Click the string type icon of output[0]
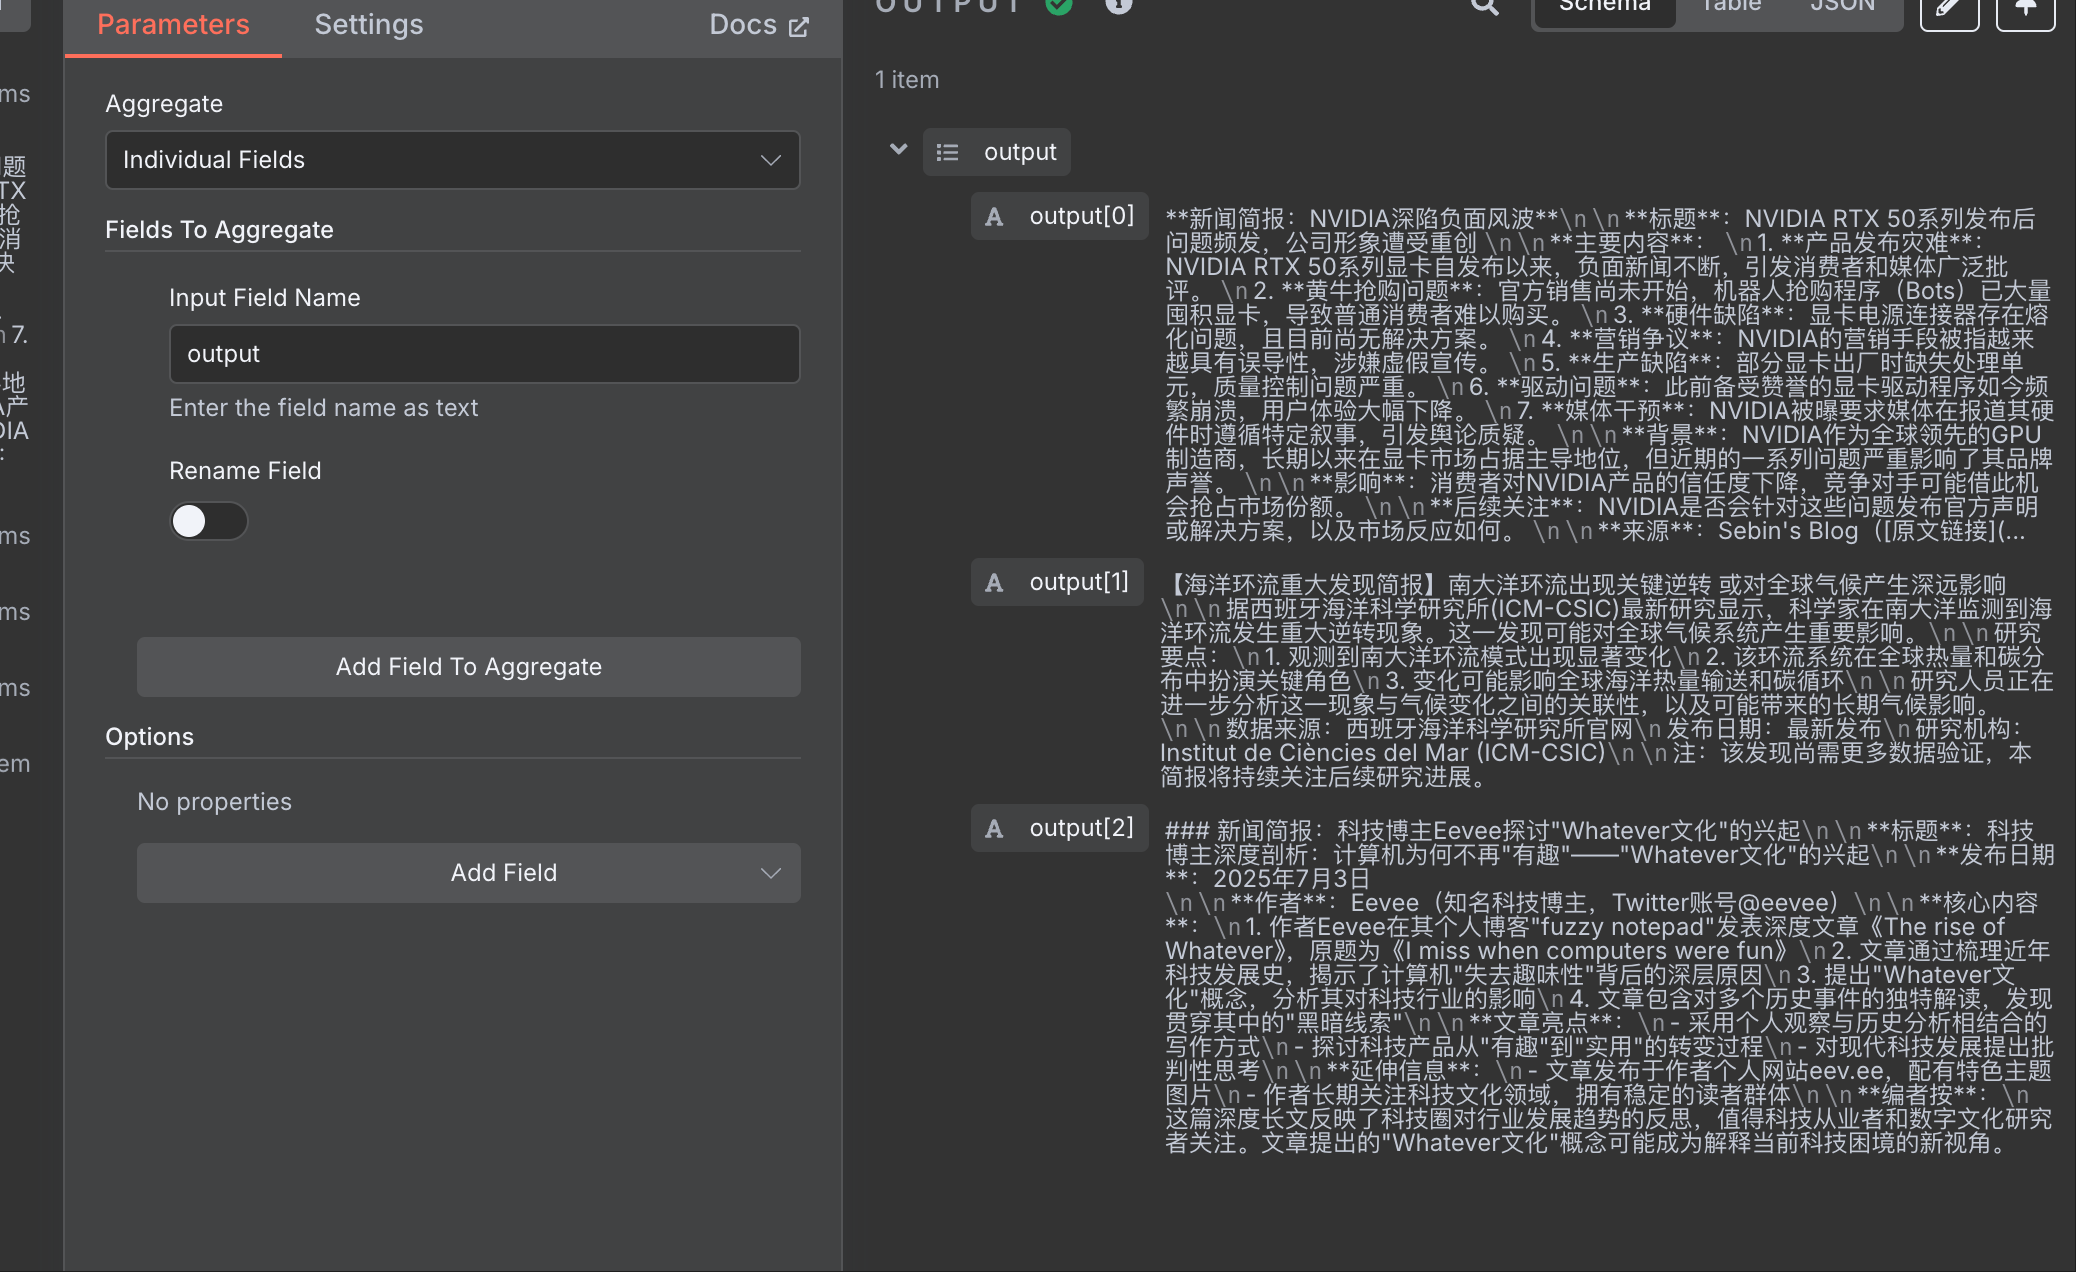This screenshot has width=2076, height=1272. click(x=994, y=217)
